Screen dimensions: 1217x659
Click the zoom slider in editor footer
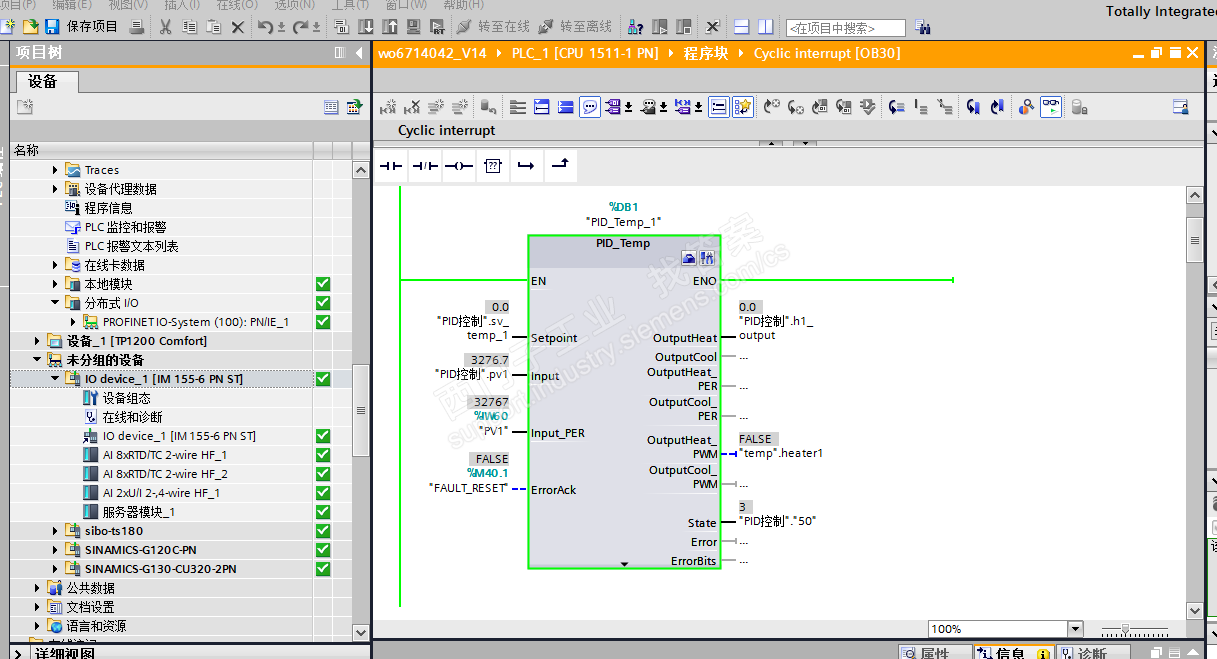[1126, 629]
